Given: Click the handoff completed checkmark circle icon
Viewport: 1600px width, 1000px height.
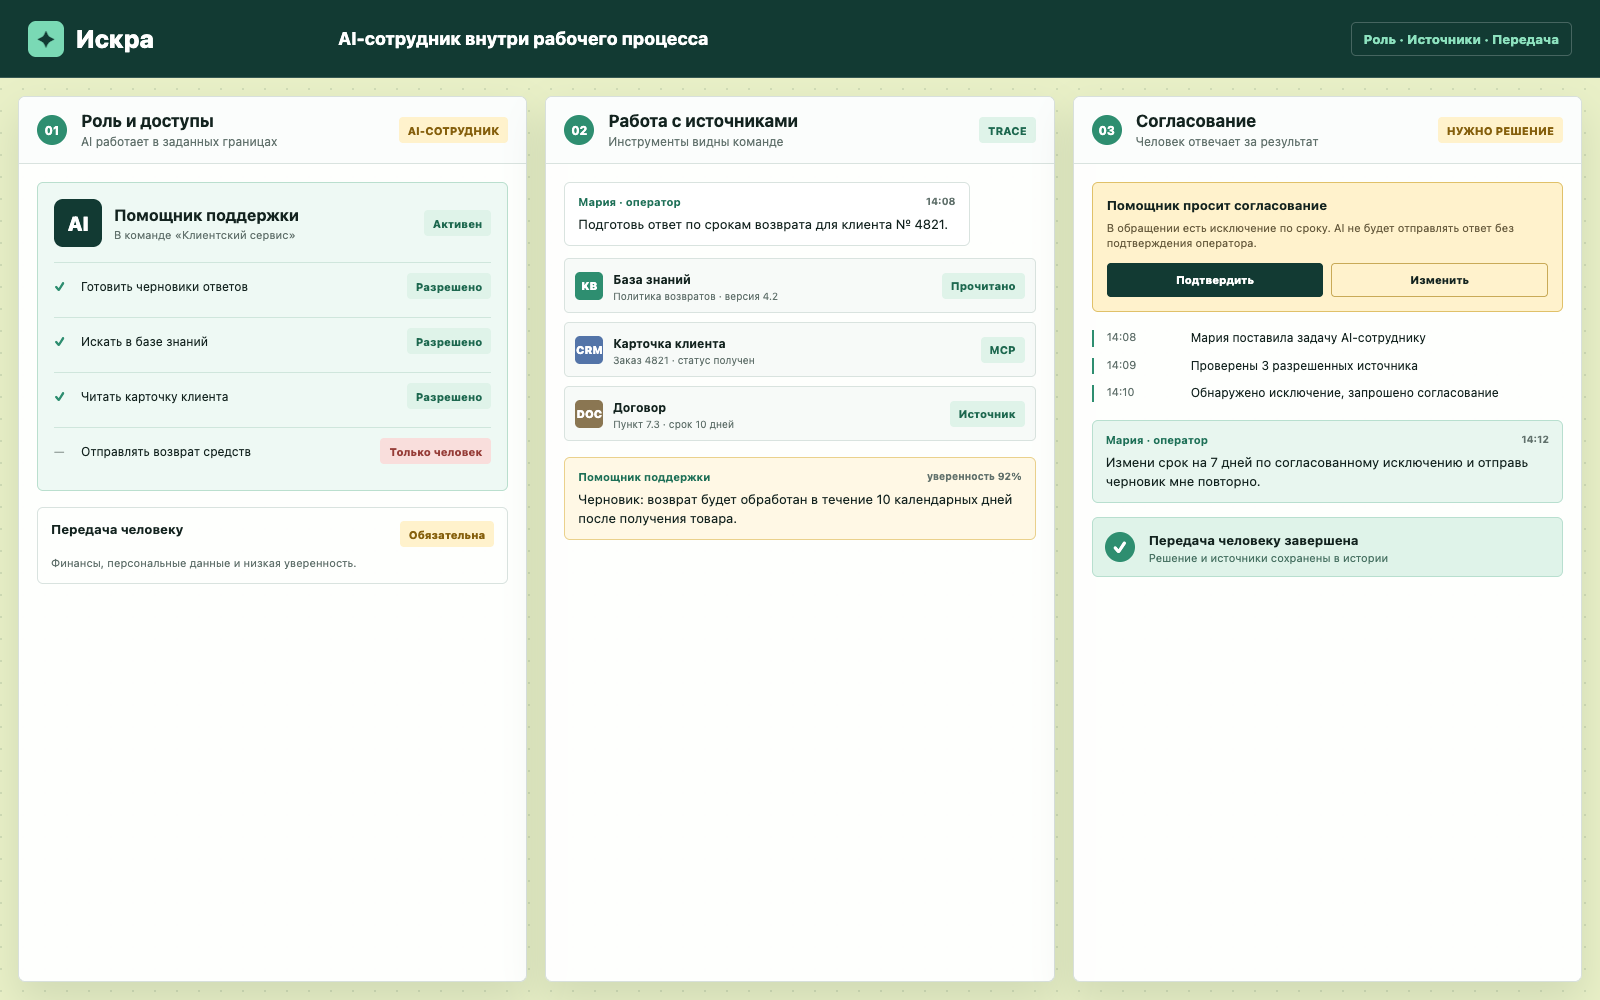Looking at the screenshot, I should (x=1120, y=547).
